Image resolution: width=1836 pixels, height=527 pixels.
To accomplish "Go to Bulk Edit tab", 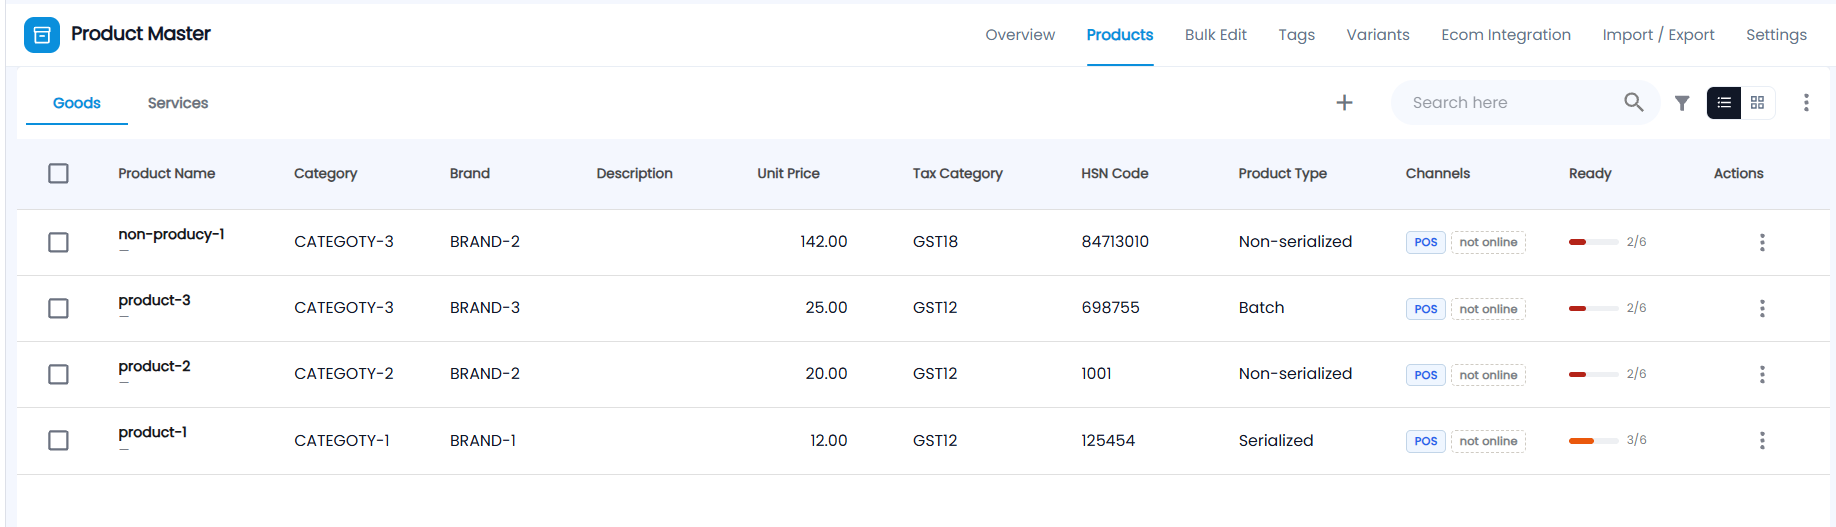I will pos(1216,35).
